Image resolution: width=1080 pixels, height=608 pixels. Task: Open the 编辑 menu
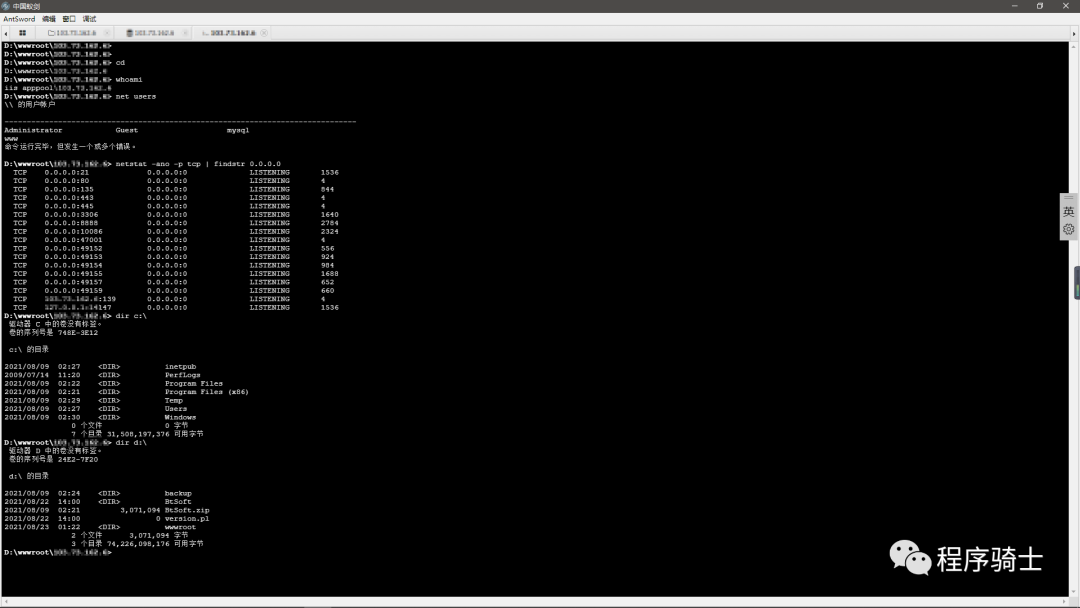[48, 19]
